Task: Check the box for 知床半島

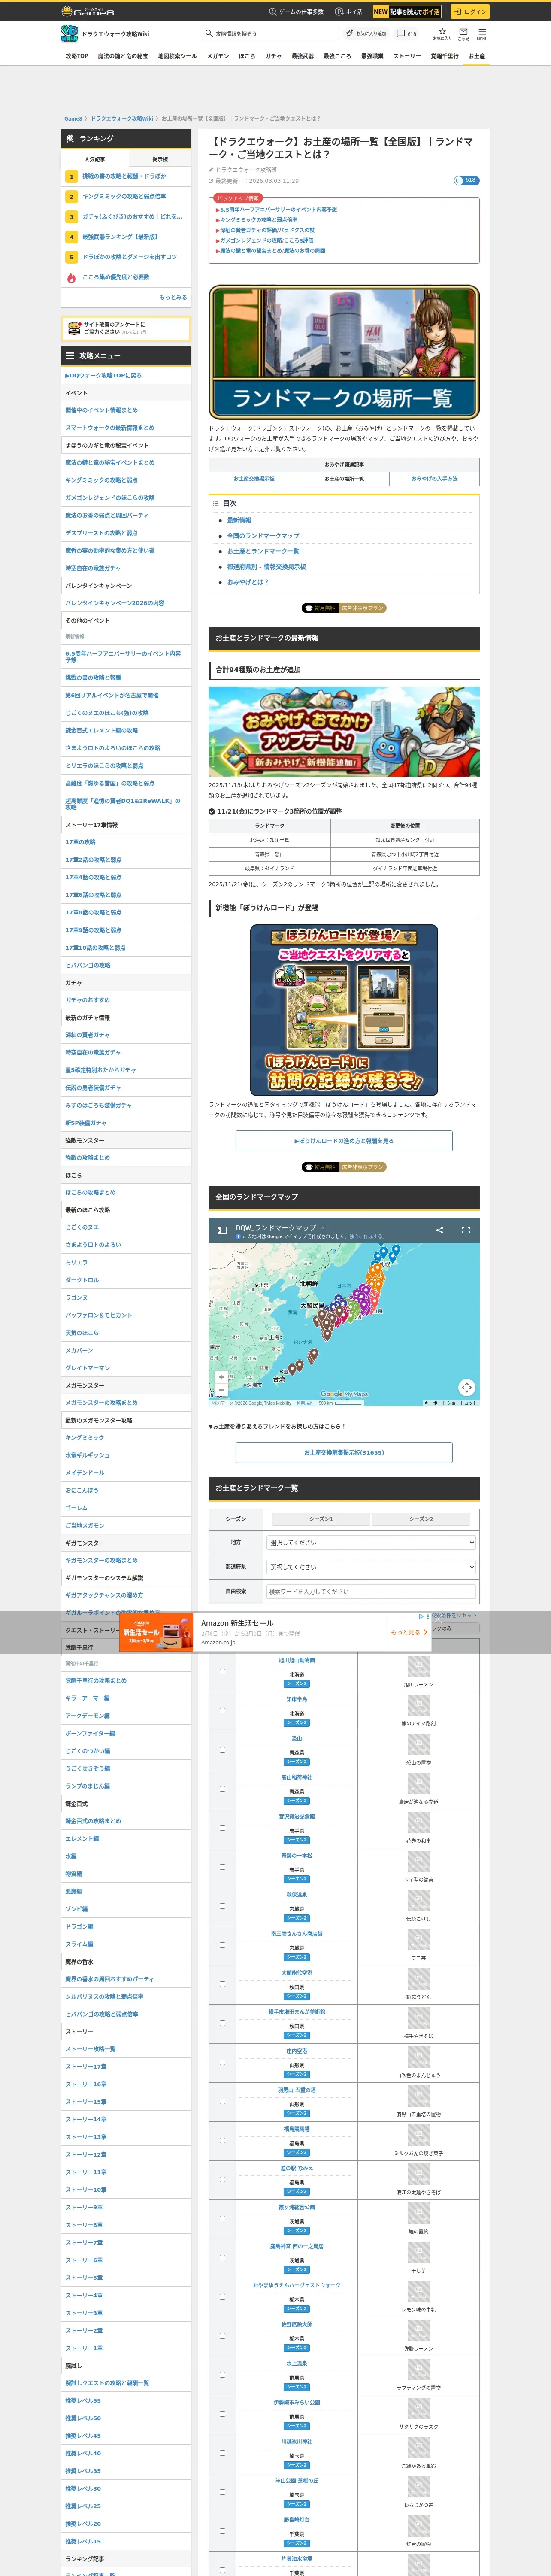Action: (x=222, y=1711)
